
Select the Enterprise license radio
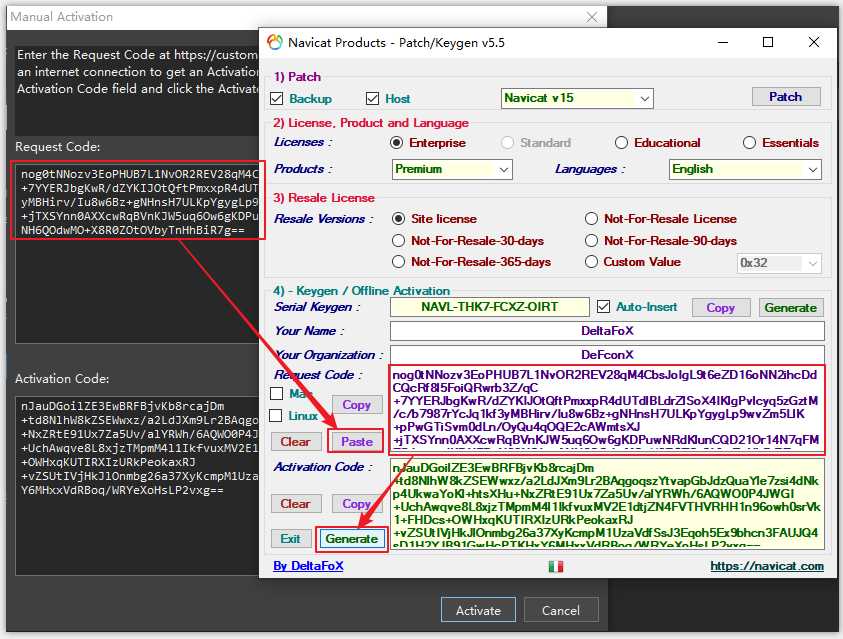coord(396,143)
